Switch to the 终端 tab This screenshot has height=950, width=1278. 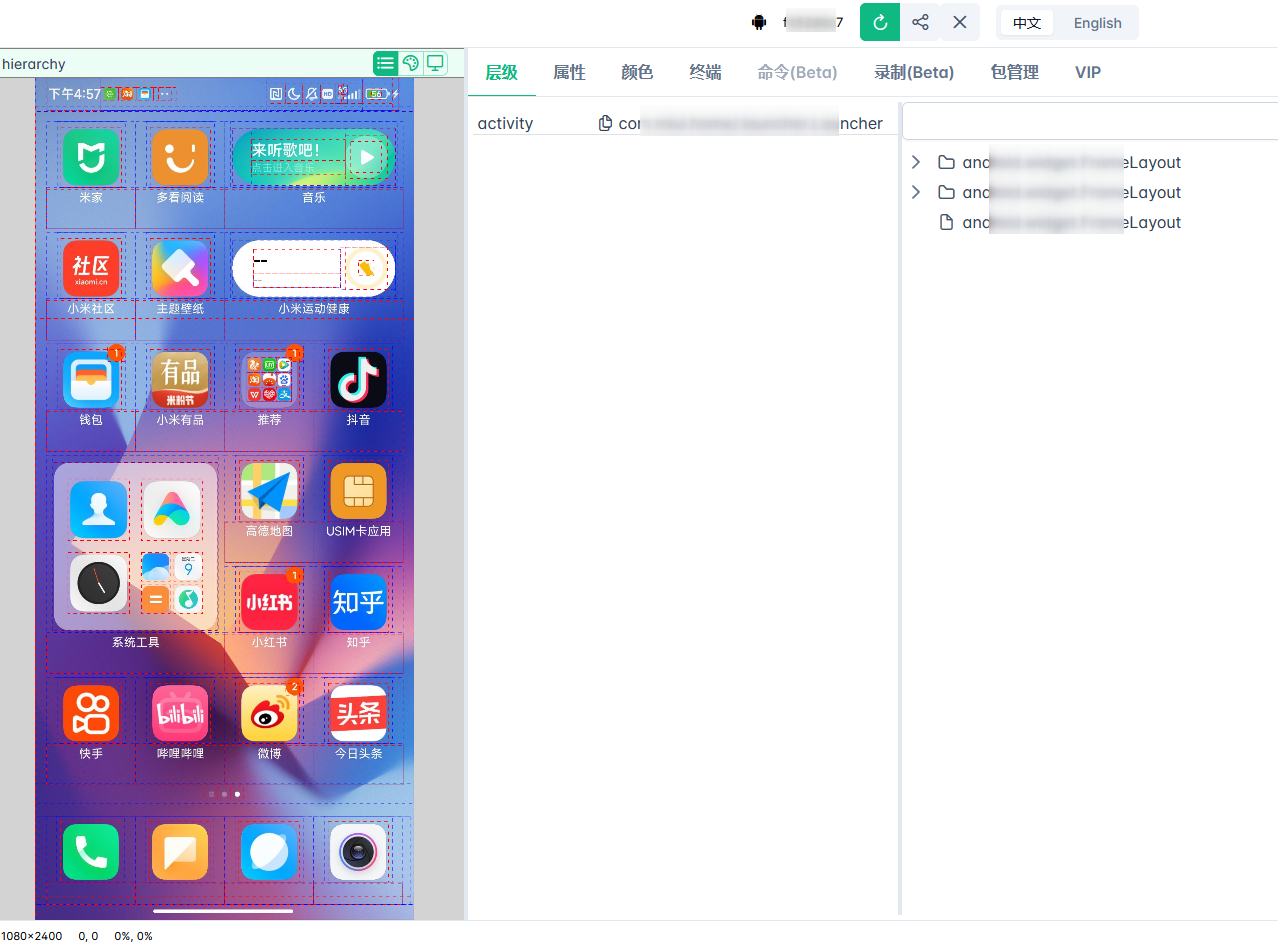tap(705, 72)
